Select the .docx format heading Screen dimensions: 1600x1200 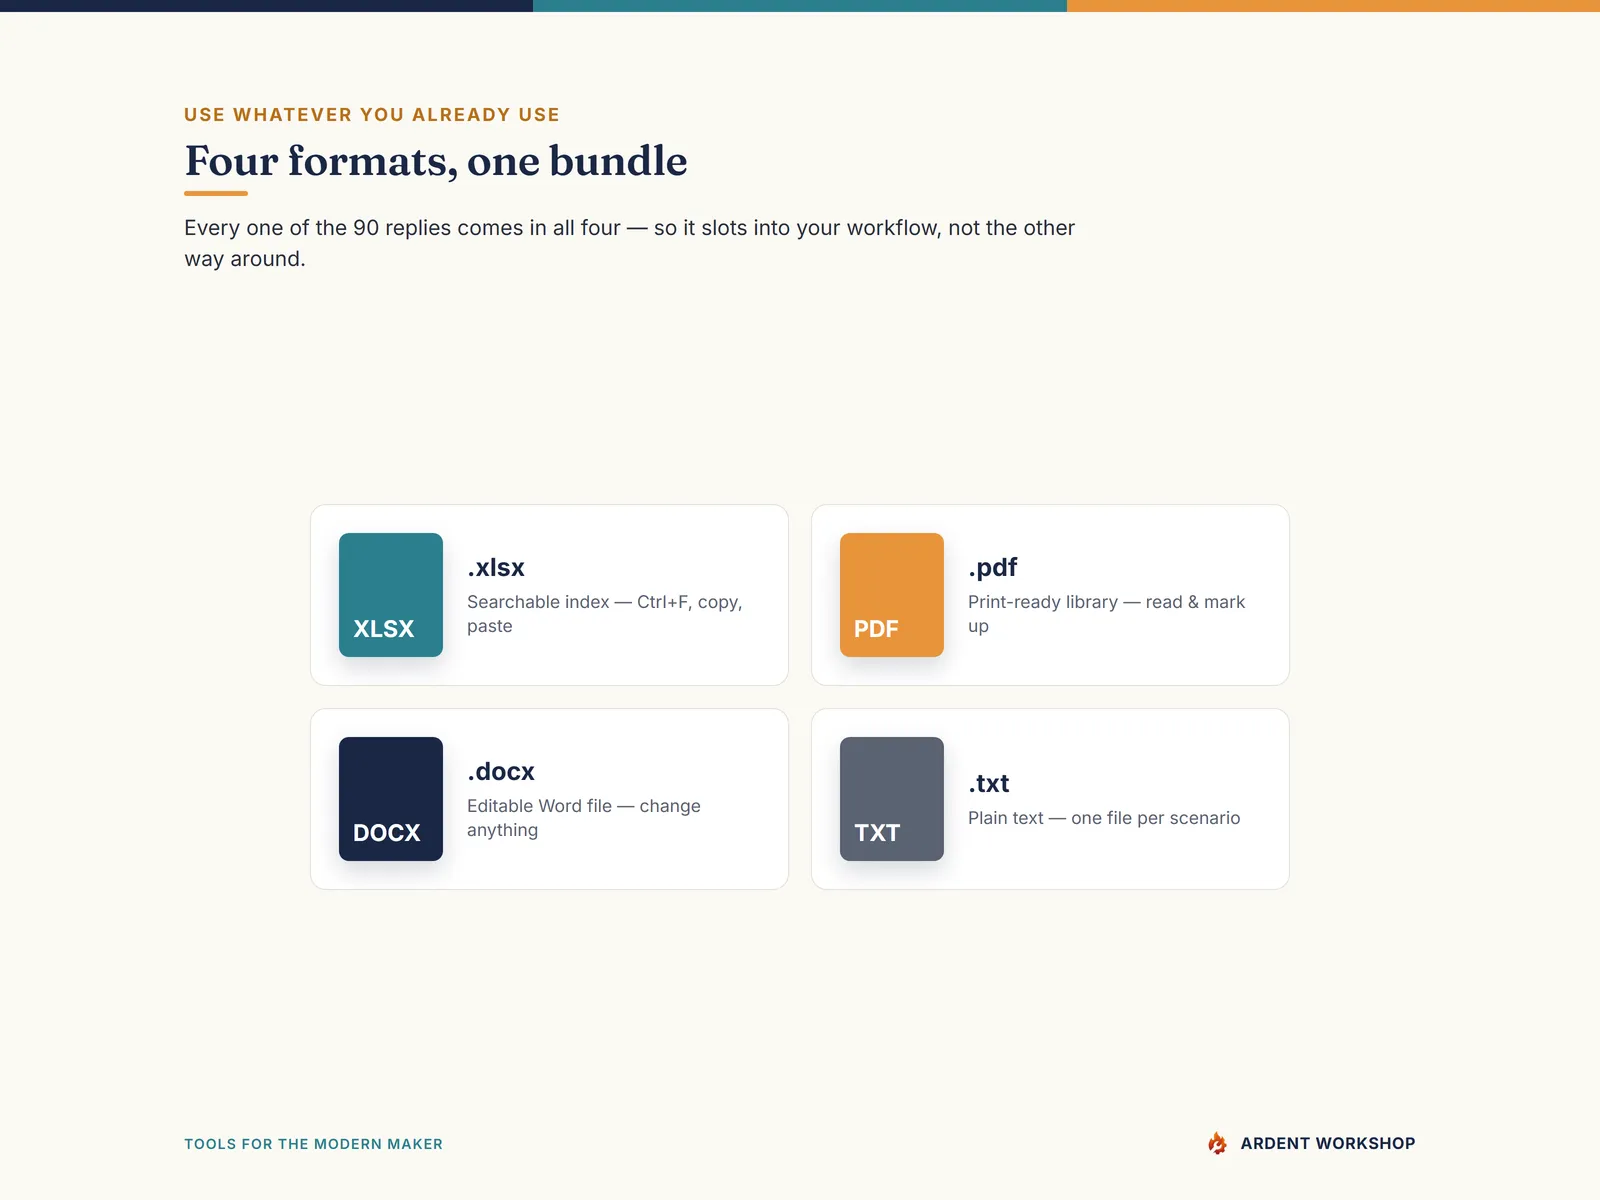click(501, 772)
